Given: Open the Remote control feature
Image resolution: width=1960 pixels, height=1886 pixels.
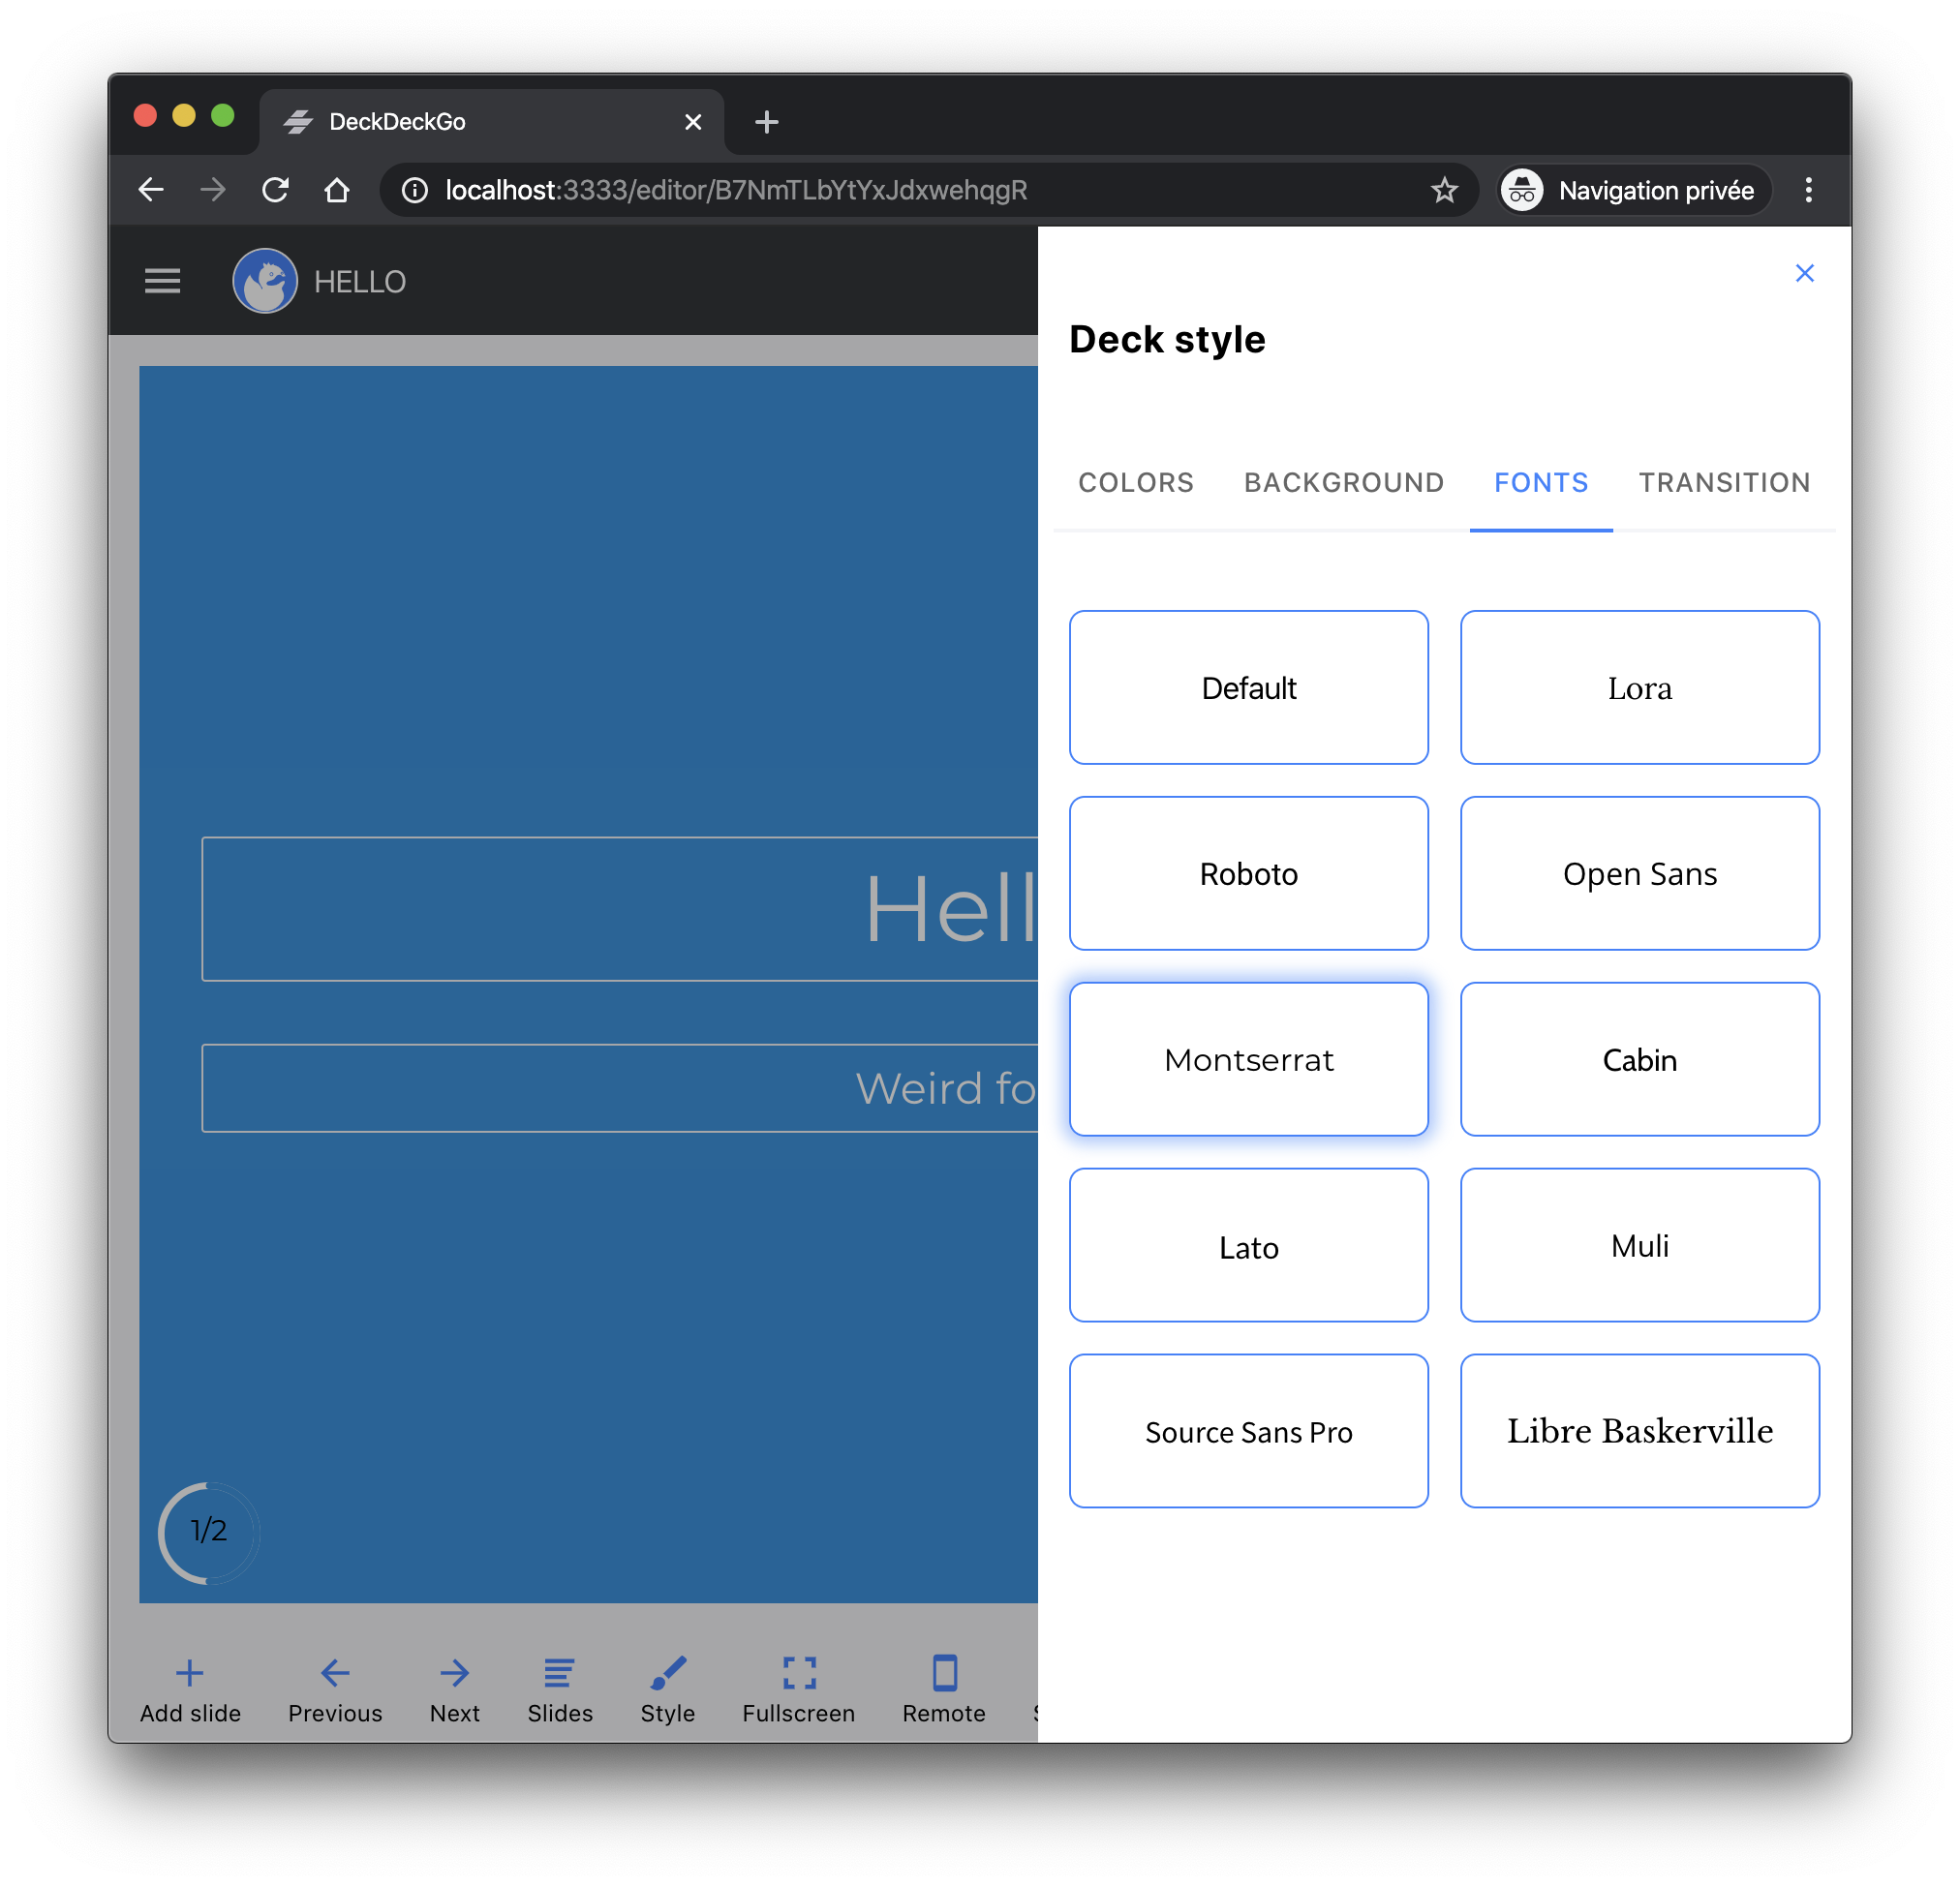Looking at the screenshot, I should click(x=943, y=1690).
